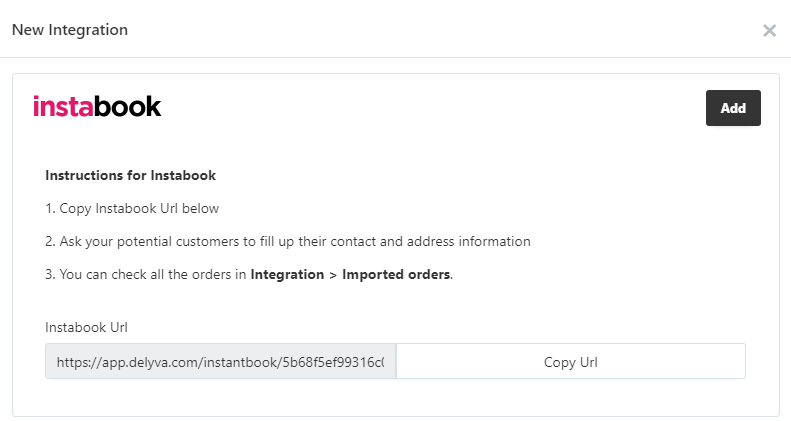Select the pink "insta" part of logo
The height and width of the screenshot is (421, 791).
tap(64, 107)
